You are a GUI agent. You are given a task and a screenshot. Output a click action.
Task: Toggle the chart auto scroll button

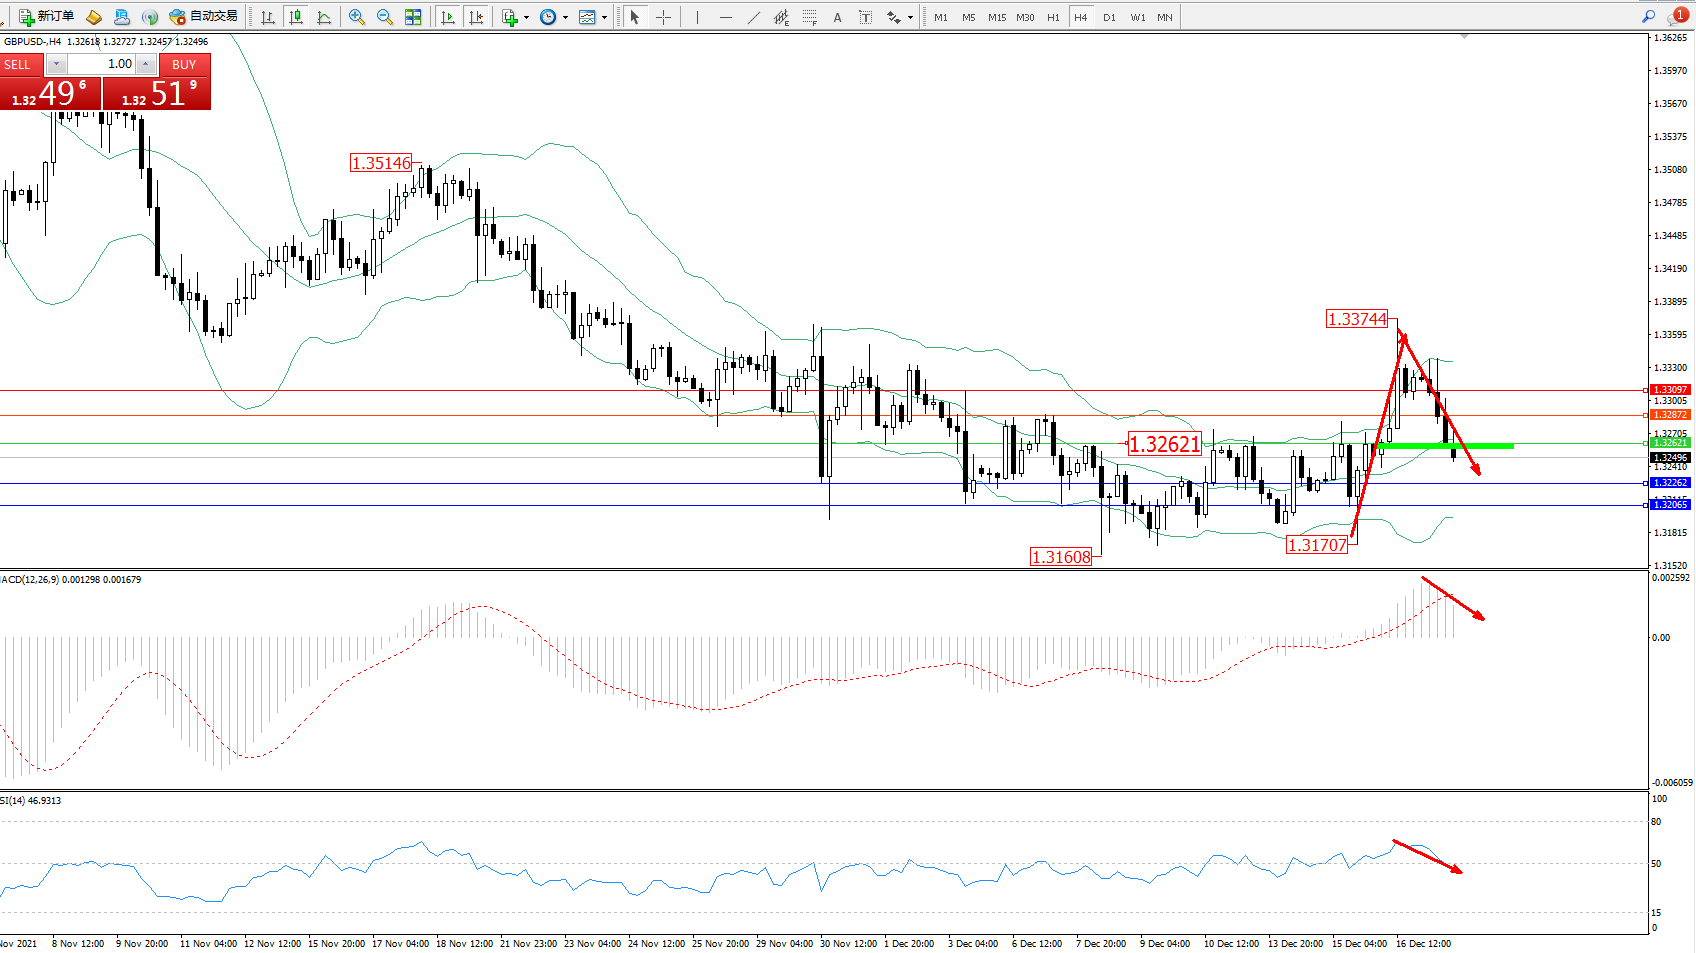point(448,17)
